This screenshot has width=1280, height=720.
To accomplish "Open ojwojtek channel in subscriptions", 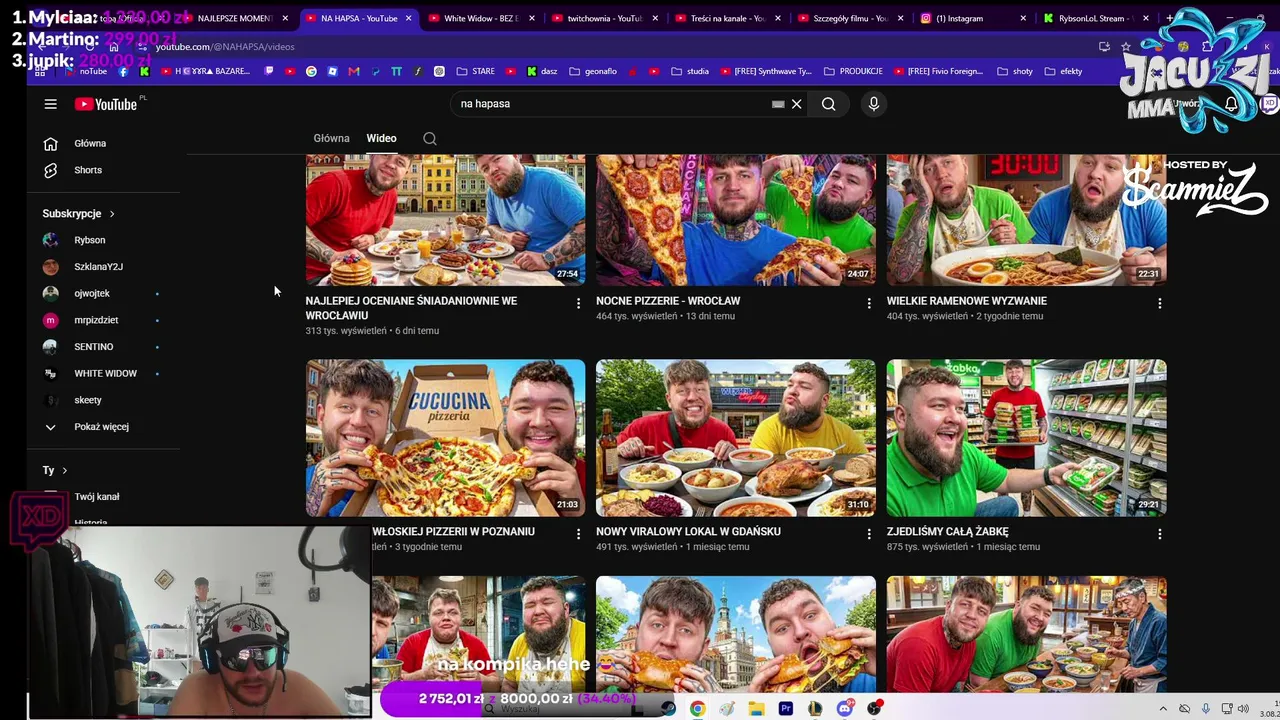I will (92, 294).
